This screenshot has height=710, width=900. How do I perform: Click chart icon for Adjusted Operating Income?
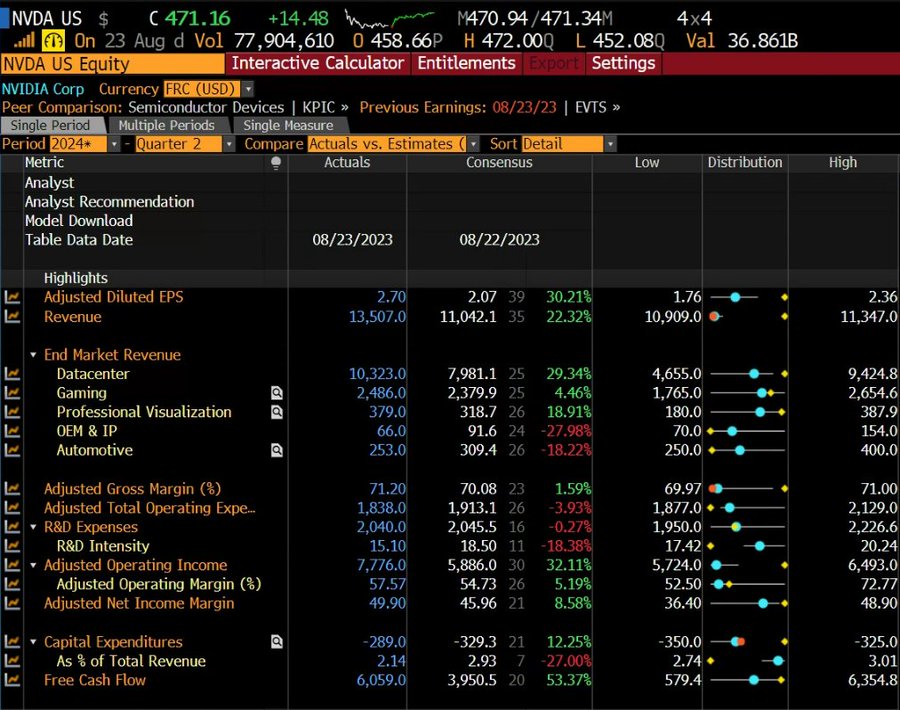click(11, 565)
